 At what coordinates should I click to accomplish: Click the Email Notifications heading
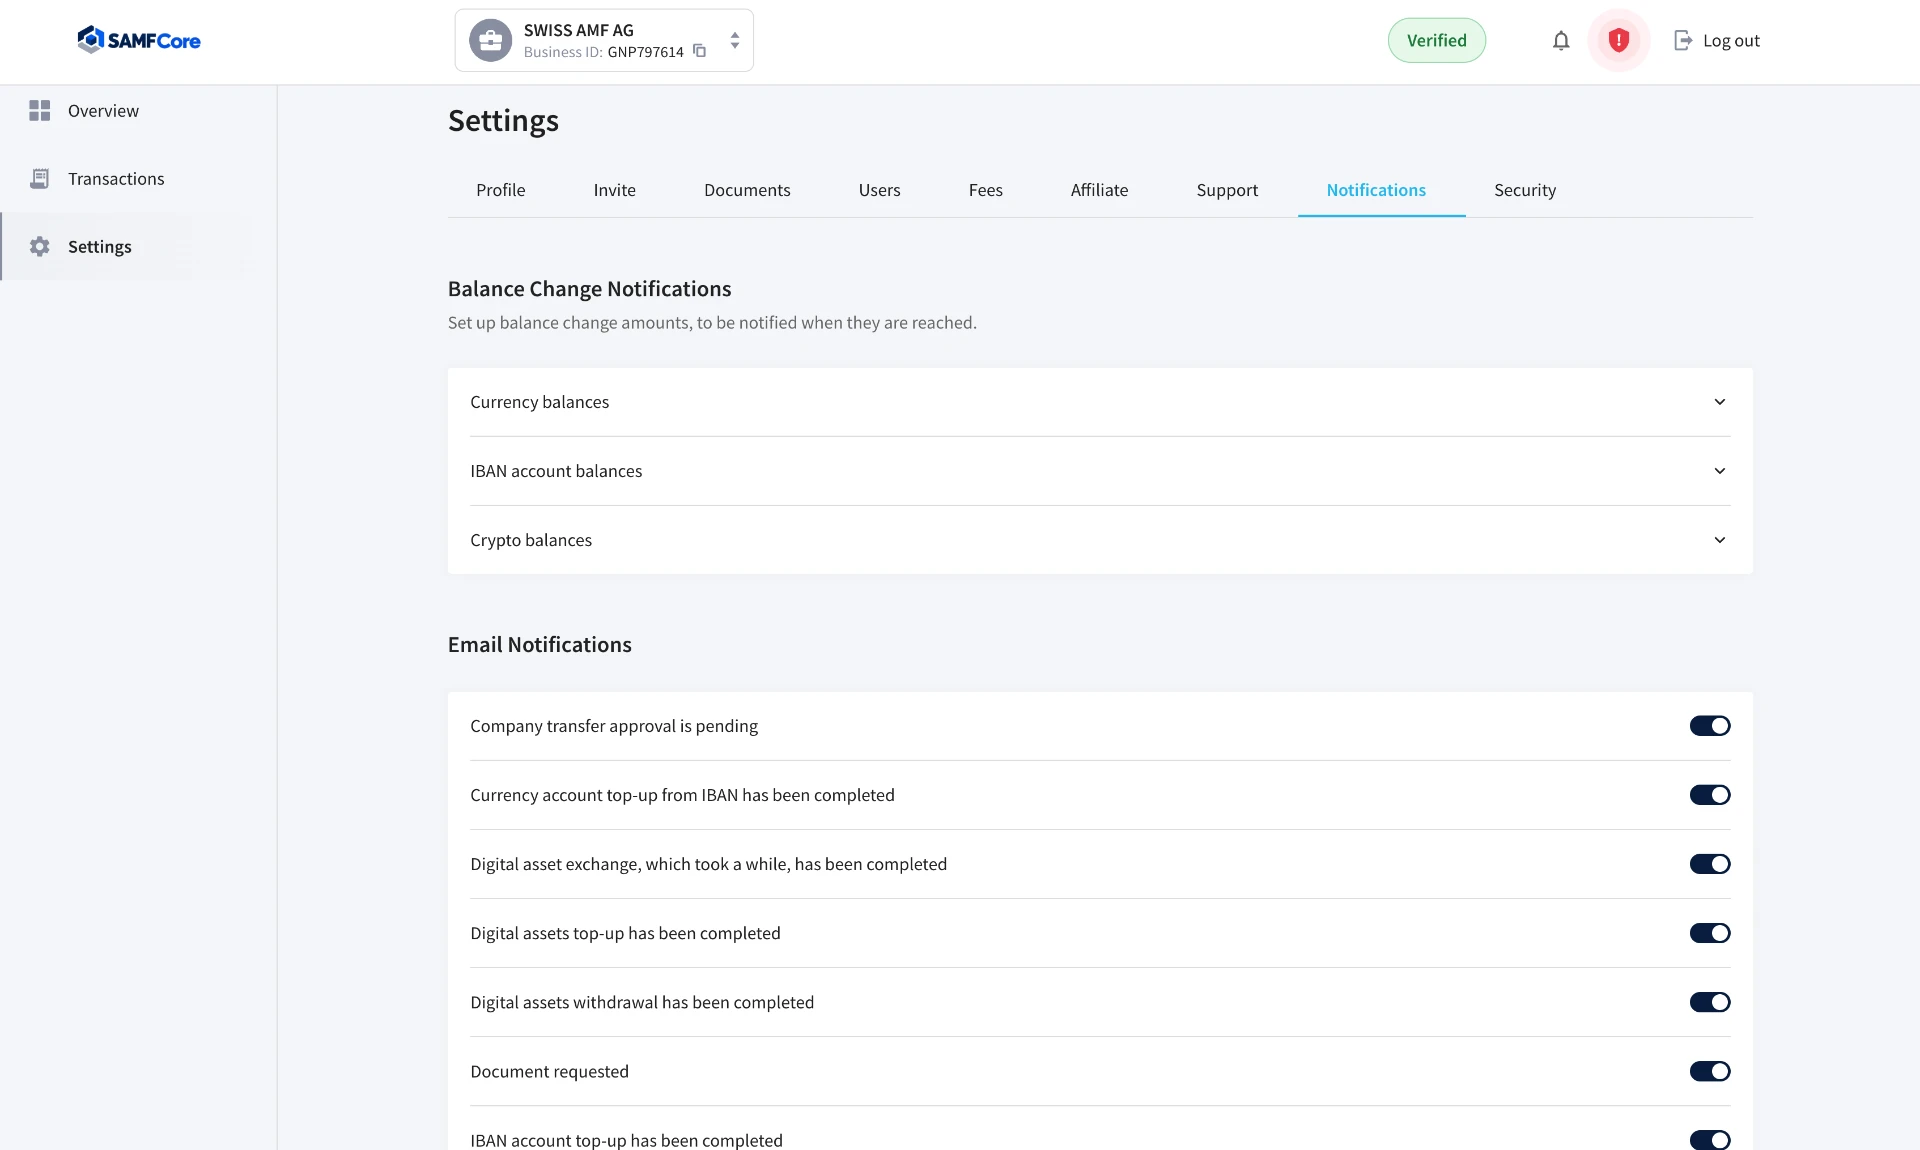point(540,645)
